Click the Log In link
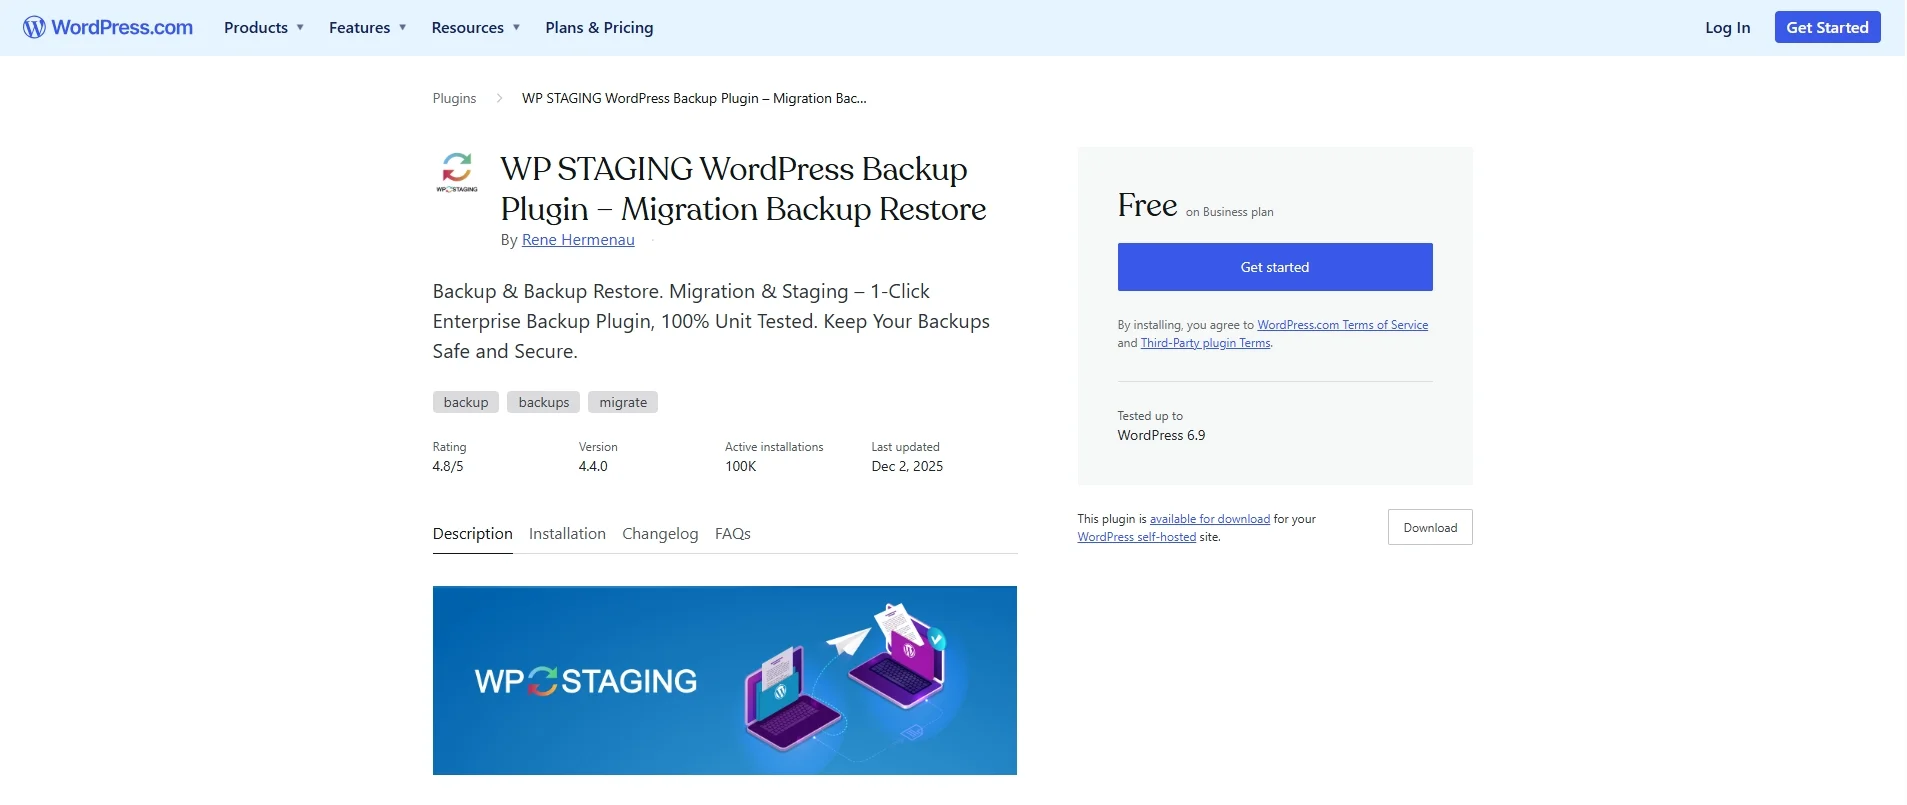The width and height of the screenshot is (1907, 805). click(x=1727, y=28)
